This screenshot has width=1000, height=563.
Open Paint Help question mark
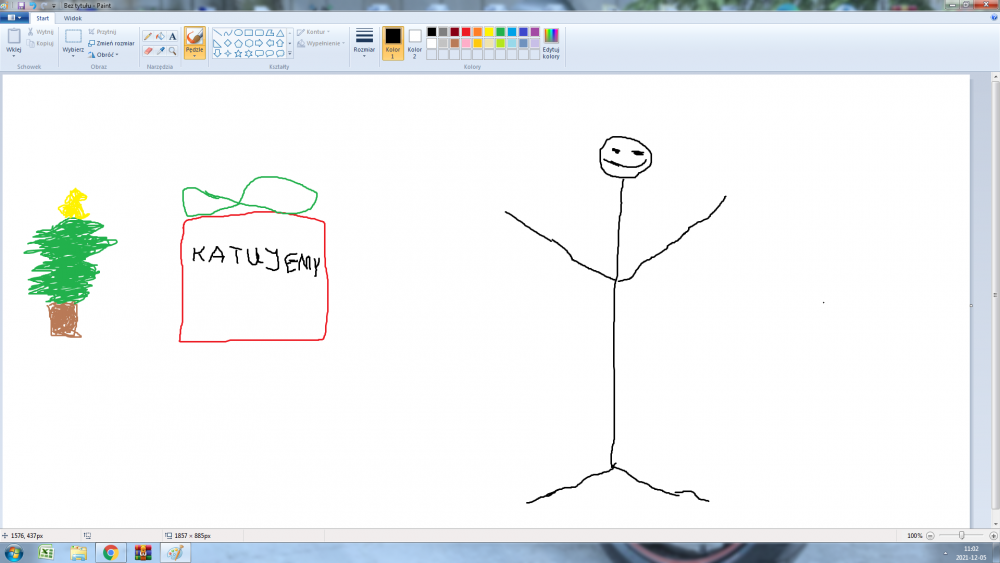pos(994,18)
